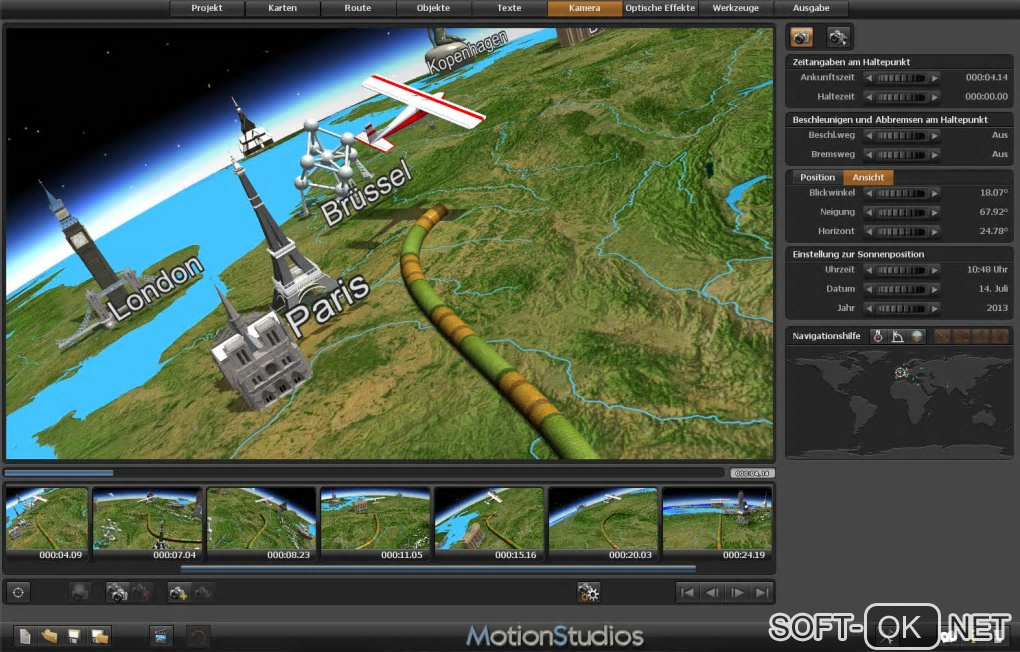Viewport: 1020px width, 652px height.
Task: Select the 000:11.05 camera thumbnail
Action: coord(375,524)
